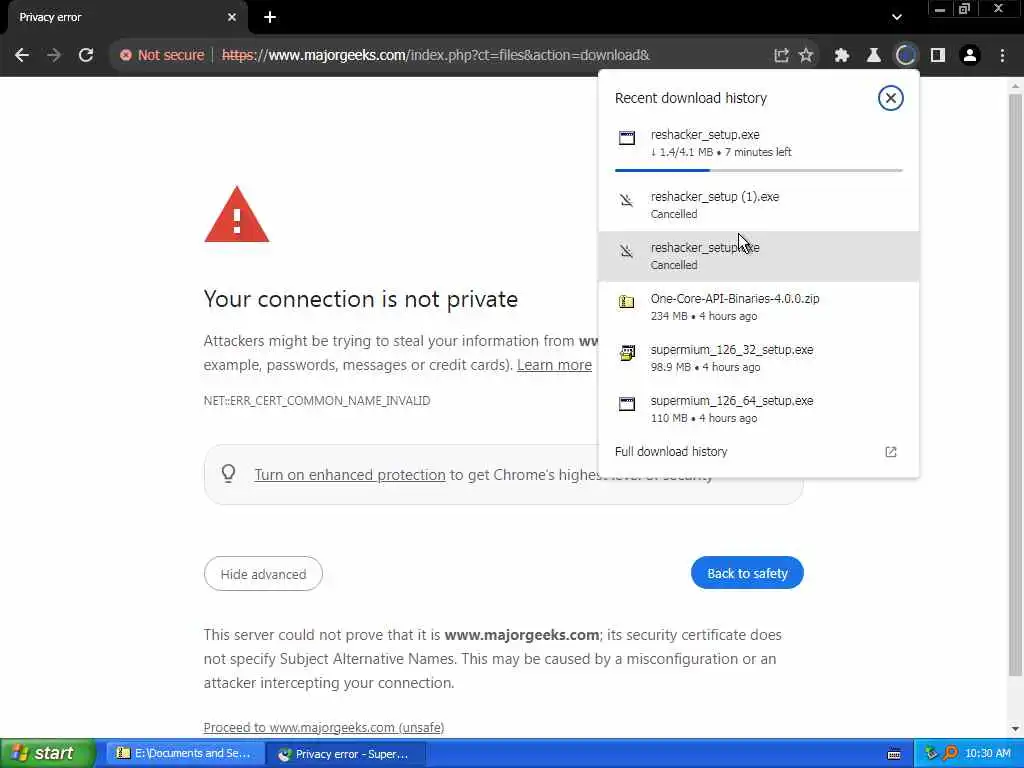Close the Recent download history popup
This screenshot has width=1024, height=768.
coord(890,98)
